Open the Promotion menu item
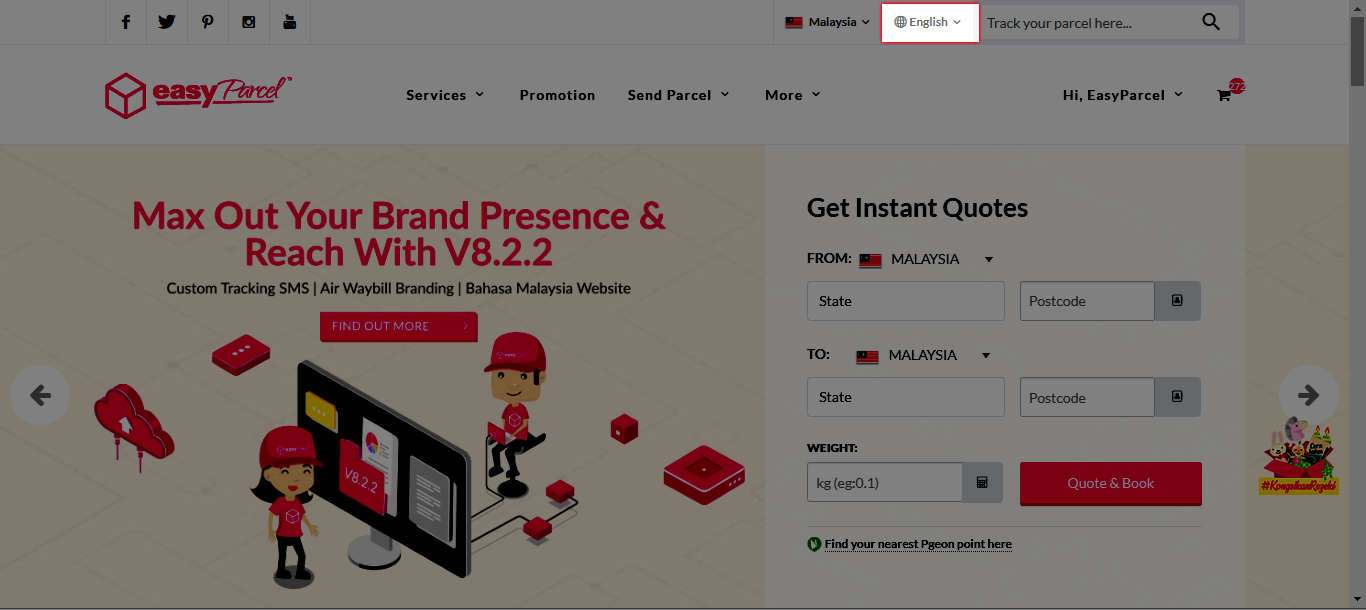This screenshot has height=610, width=1366. pos(557,95)
